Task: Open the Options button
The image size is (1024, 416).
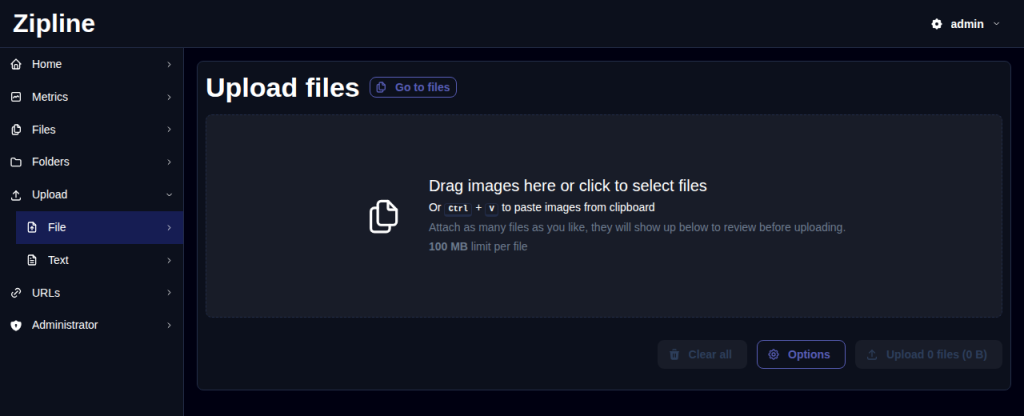Action: click(x=801, y=355)
